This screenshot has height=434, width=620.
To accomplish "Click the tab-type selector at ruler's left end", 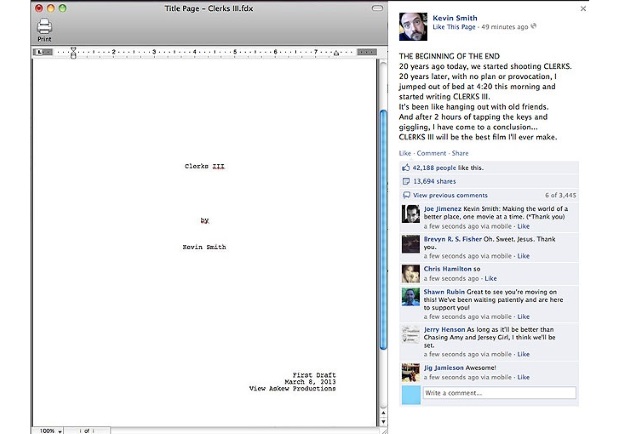I will tap(40, 52).
